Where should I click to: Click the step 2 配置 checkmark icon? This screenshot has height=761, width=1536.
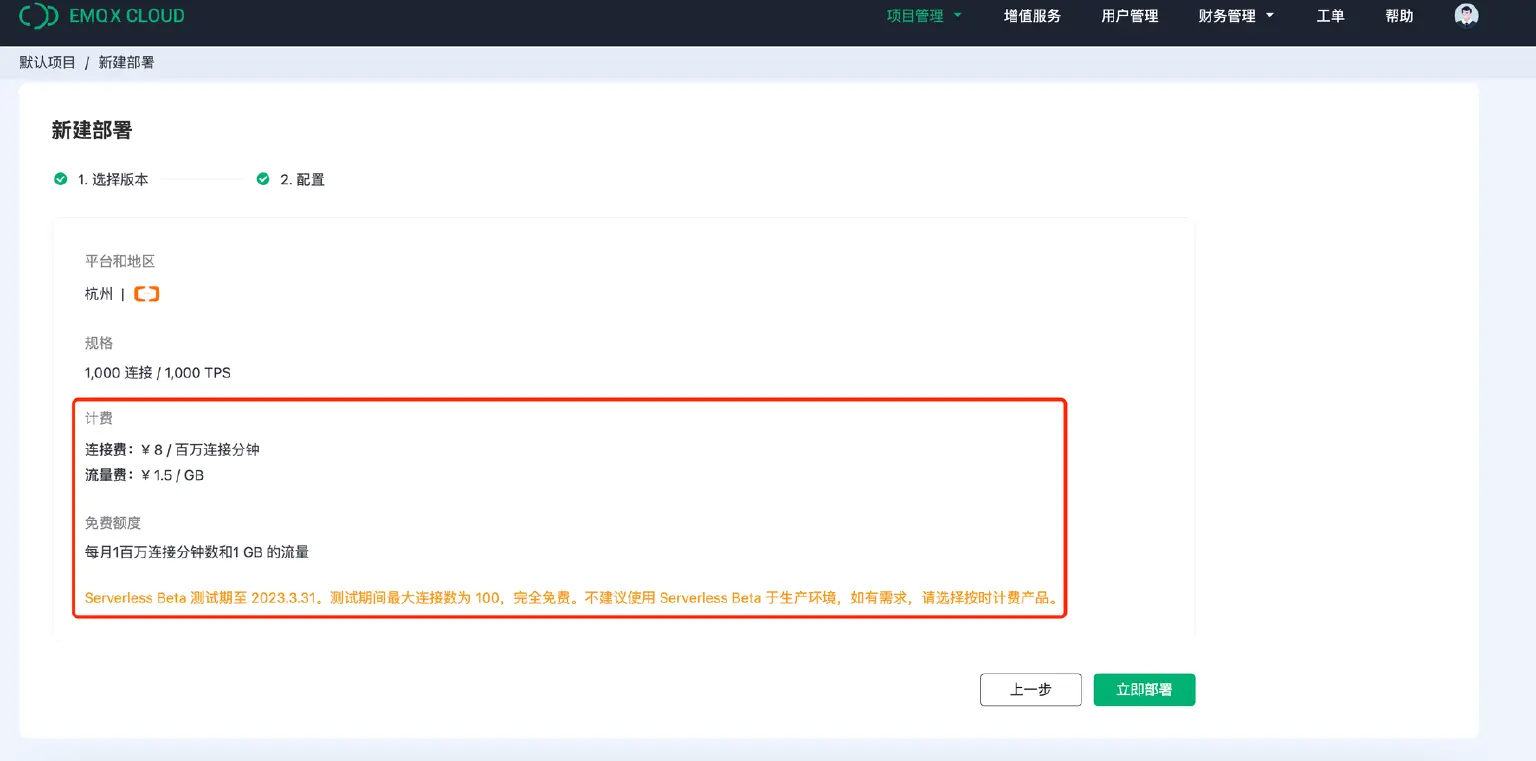[263, 179]
